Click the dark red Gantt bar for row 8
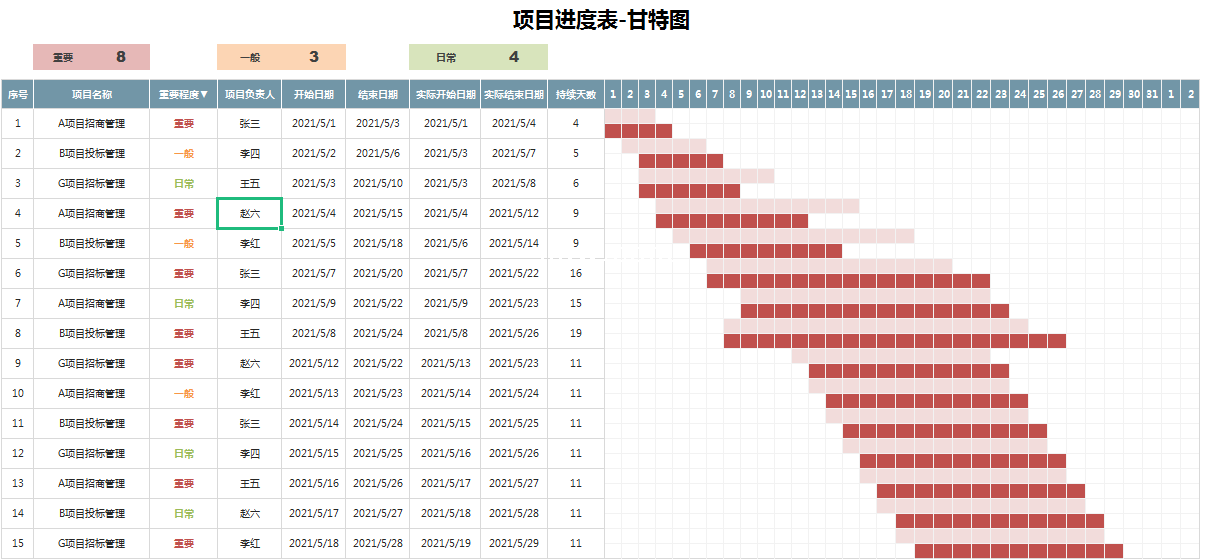This screenshot has width=1210, height=560. coord(894,341)
